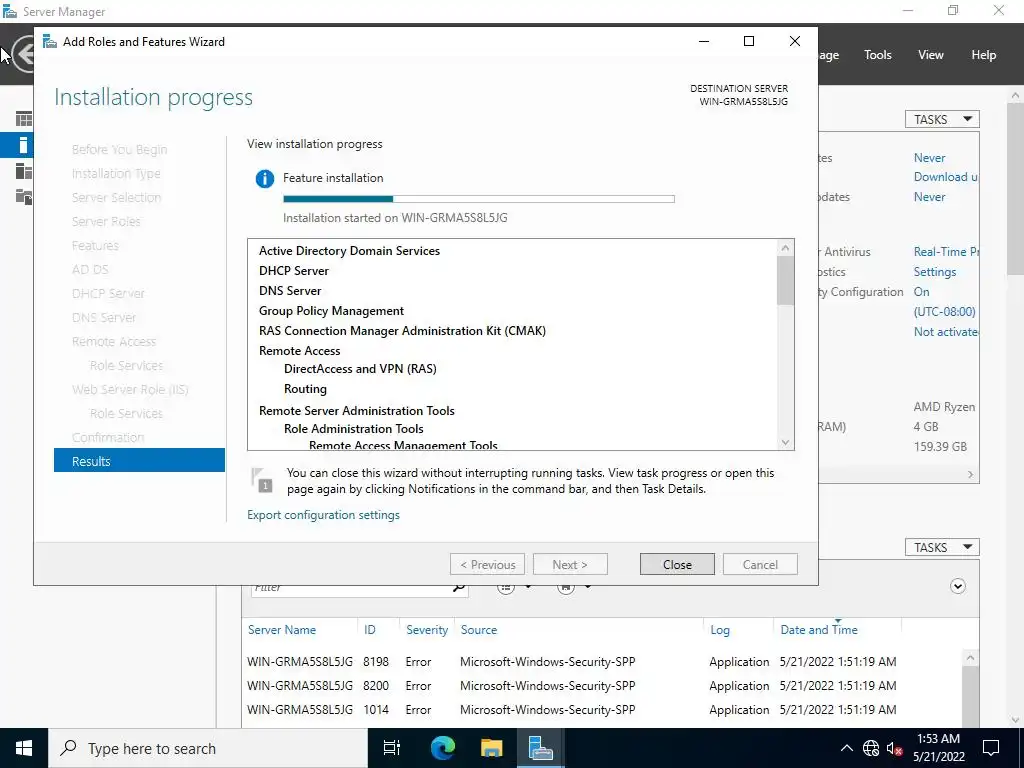Sort events by the Date and Time column
This screenshot has height=768, width=1024.
819,630
